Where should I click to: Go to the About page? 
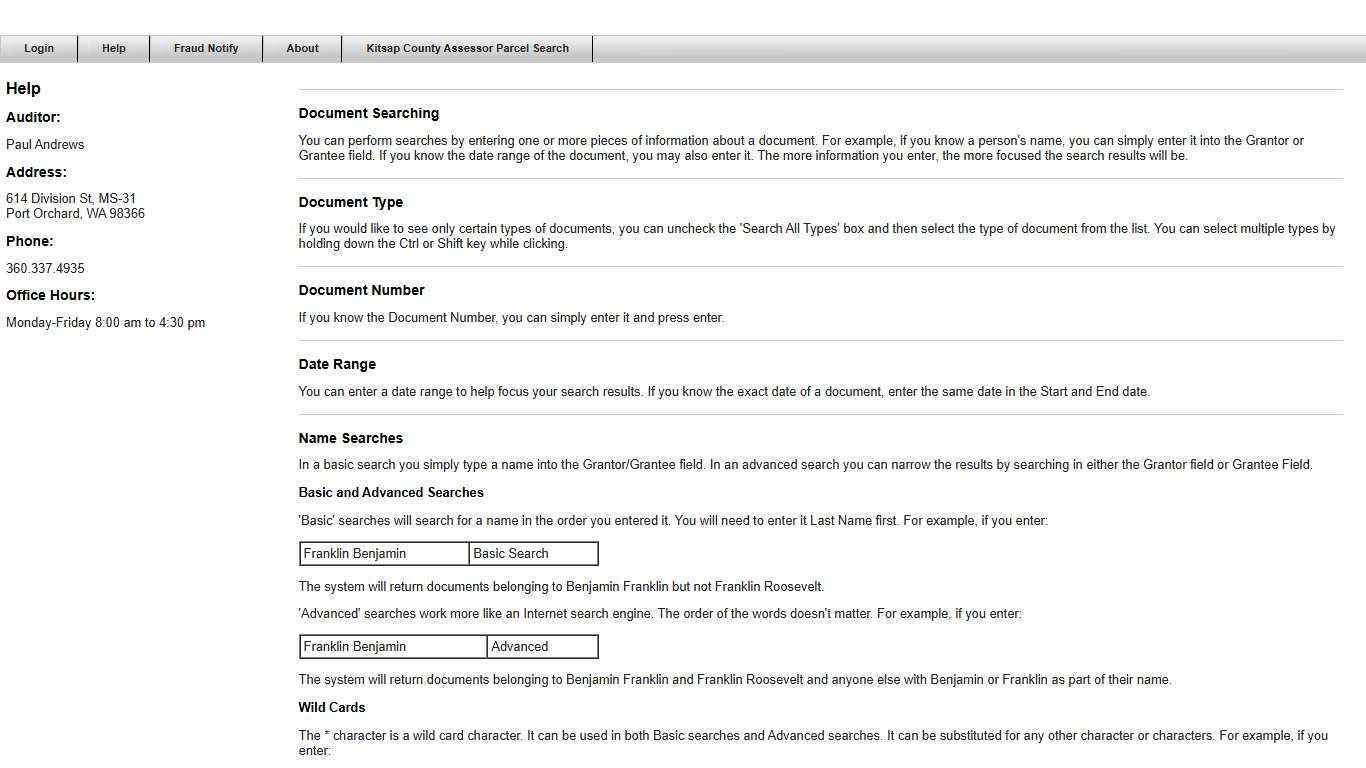pos(302,48)
